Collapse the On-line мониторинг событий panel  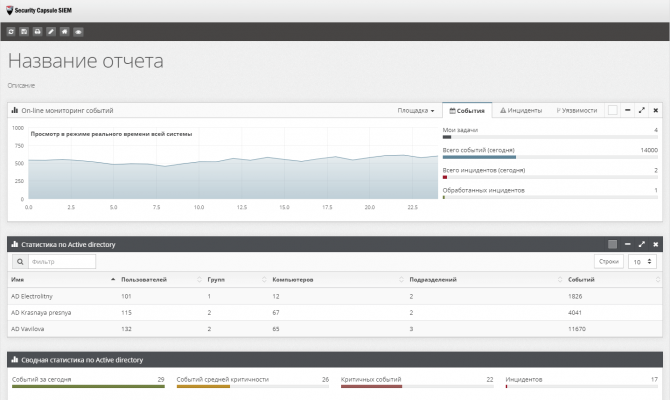pos(627,110)
